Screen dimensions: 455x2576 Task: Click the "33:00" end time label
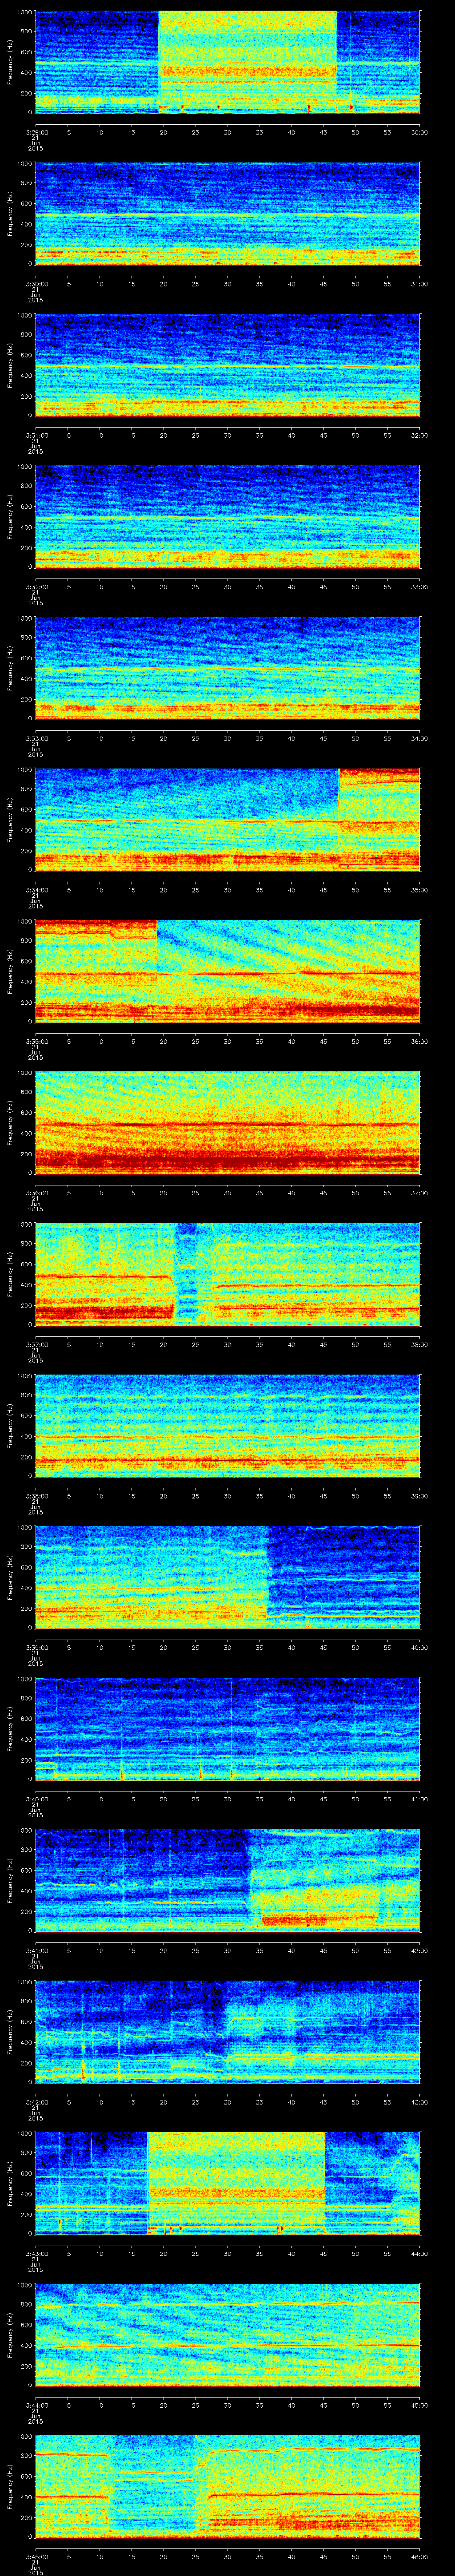(x=419, y=586)
